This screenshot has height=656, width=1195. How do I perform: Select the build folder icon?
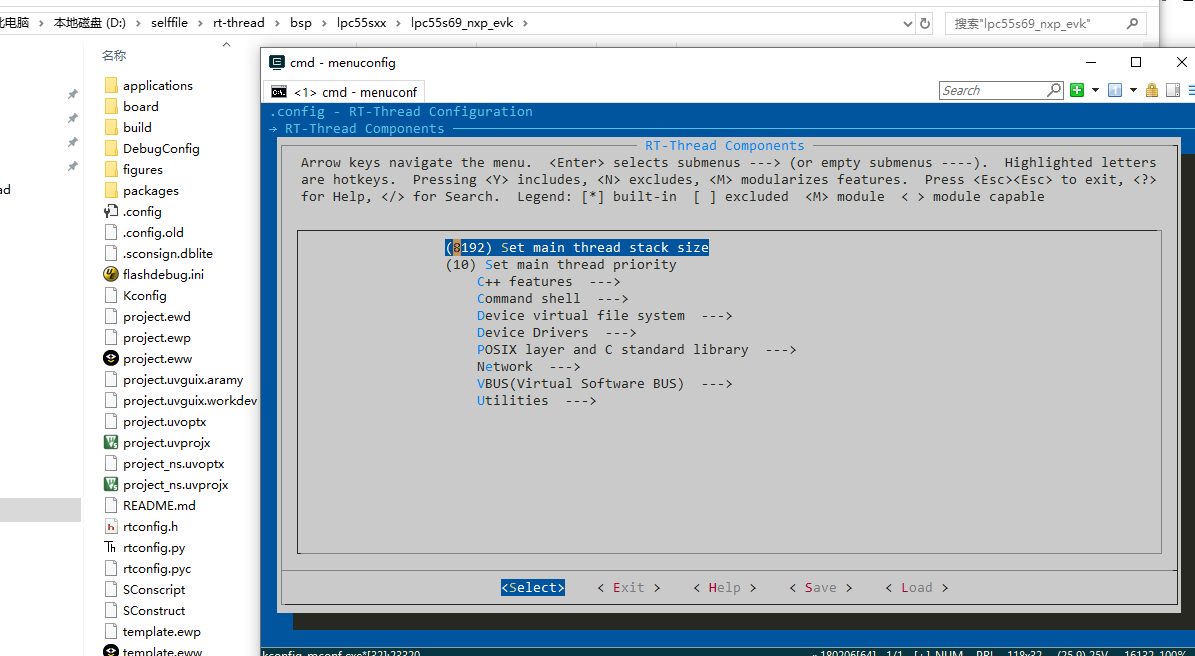point(111,127)
